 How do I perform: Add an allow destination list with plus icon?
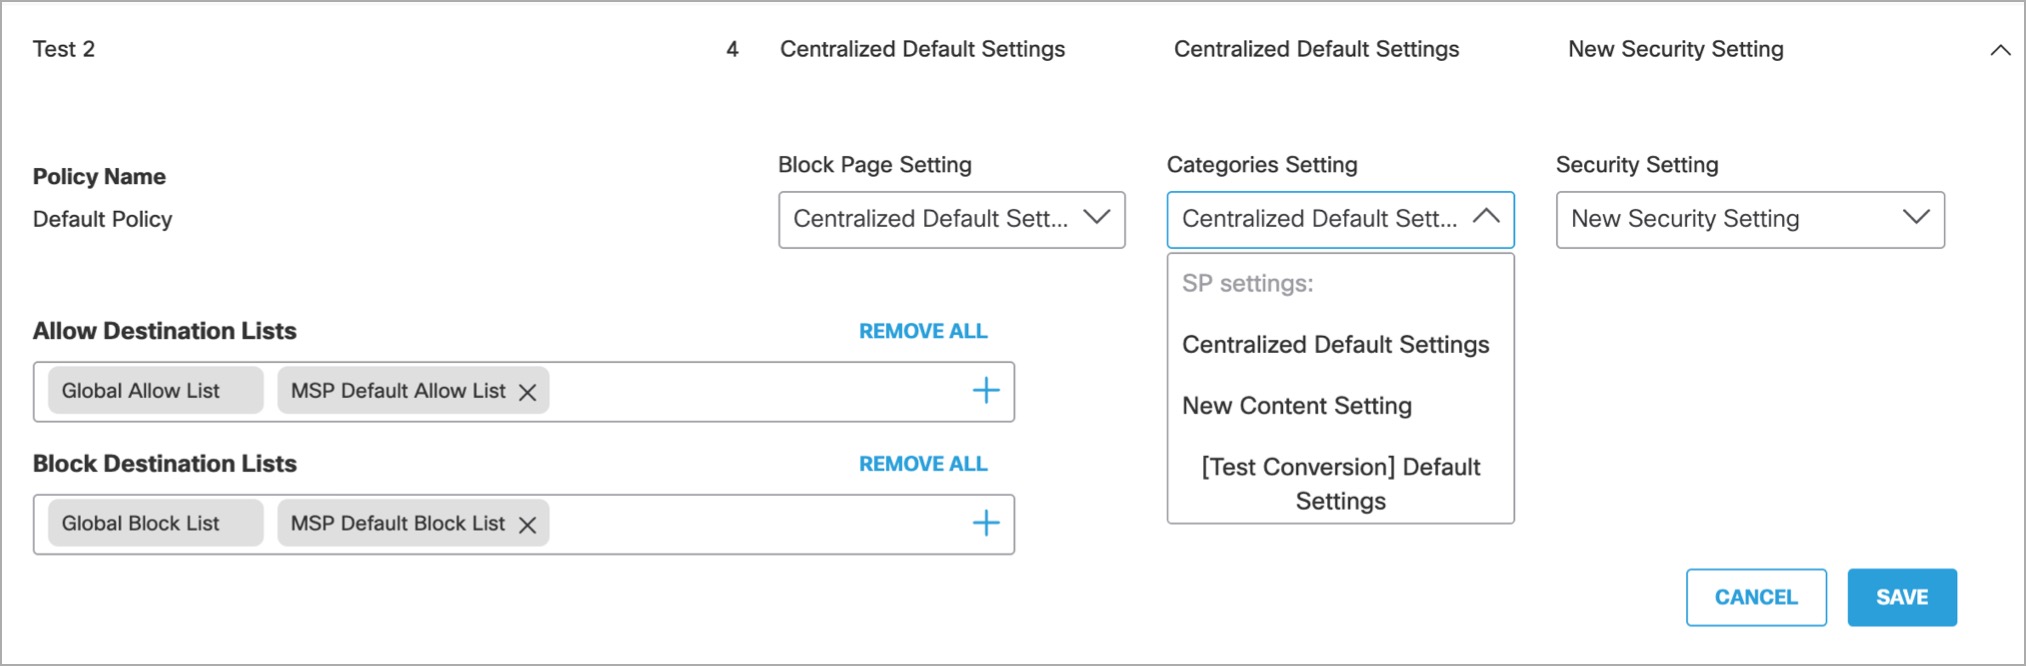coord(986,391)
